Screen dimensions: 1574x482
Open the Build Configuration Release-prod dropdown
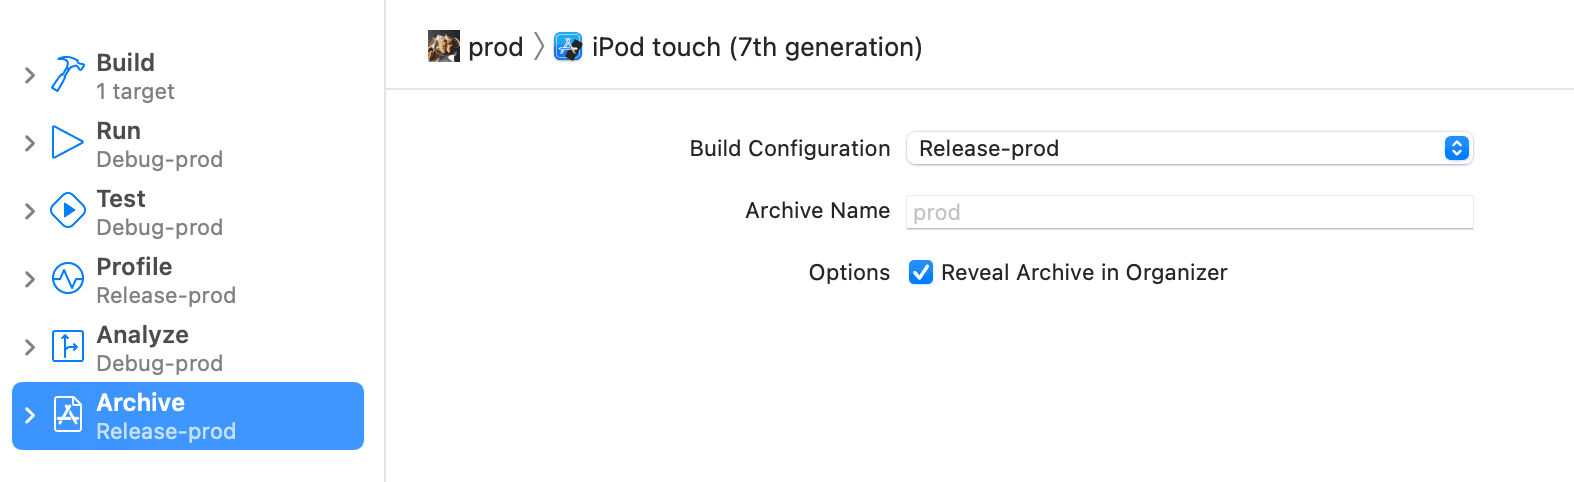click(x=1189, y=148)
